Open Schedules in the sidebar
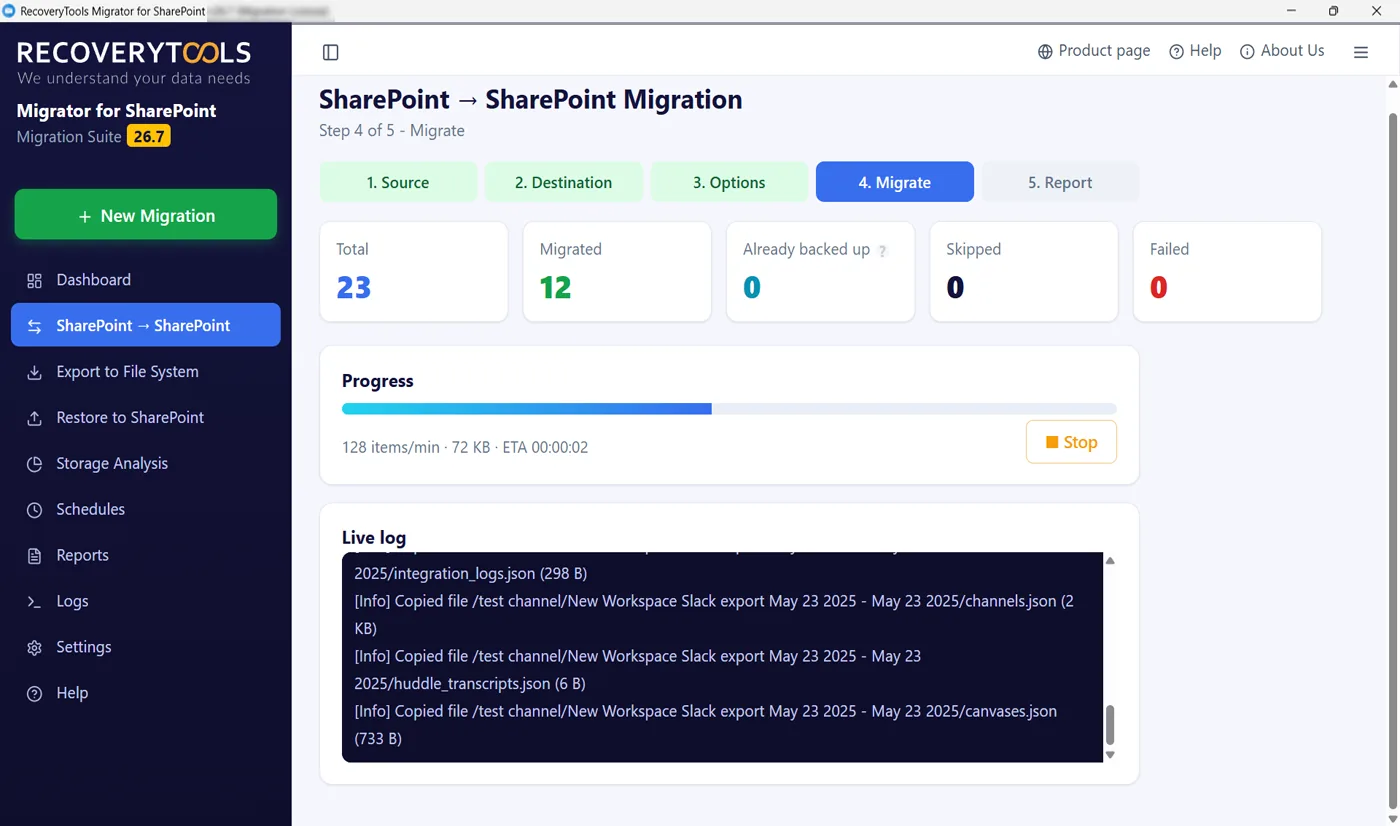The width and height of the screenshot is (1400, 826). pyautogui.click(x=146, y=510)
